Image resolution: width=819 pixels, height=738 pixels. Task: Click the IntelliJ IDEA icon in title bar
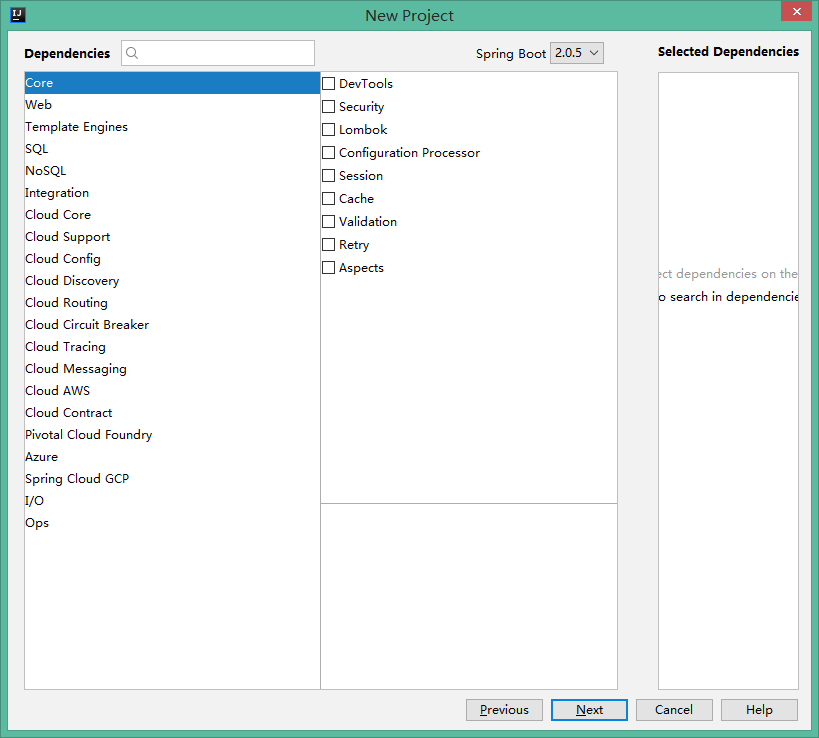click(18, 15)
